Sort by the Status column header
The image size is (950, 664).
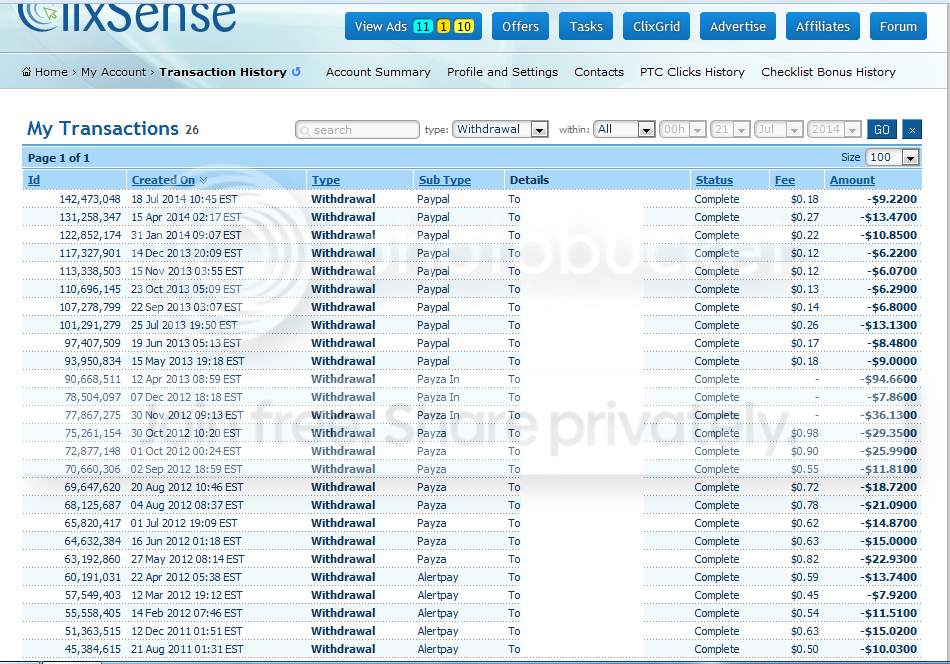(x=714, y=180)
